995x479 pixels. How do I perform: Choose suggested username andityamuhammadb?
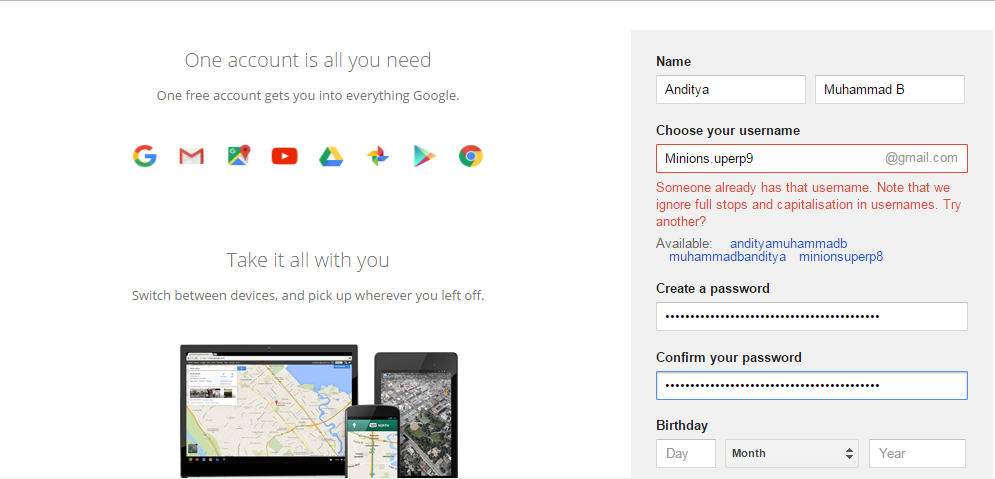pos(789,244)
